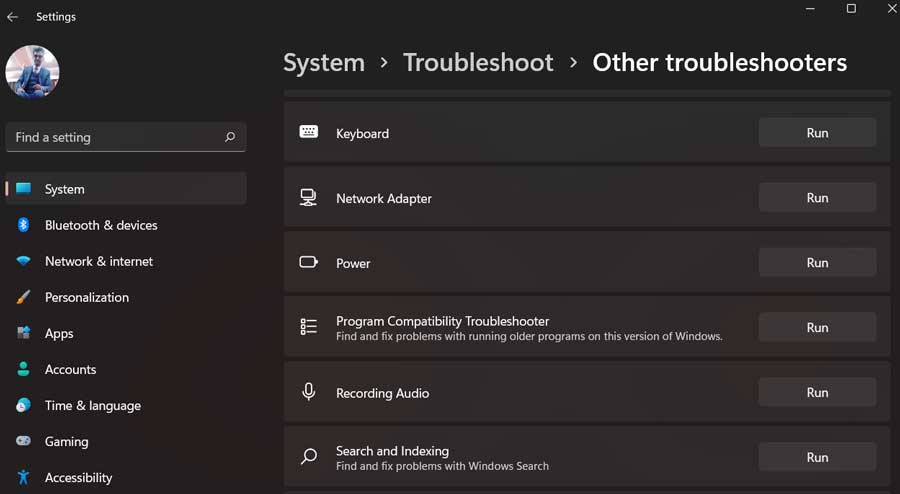This screenshot has height=494, width=900.
Task: Go to System in the breadcrumb
Action: [x=324, y=63]
